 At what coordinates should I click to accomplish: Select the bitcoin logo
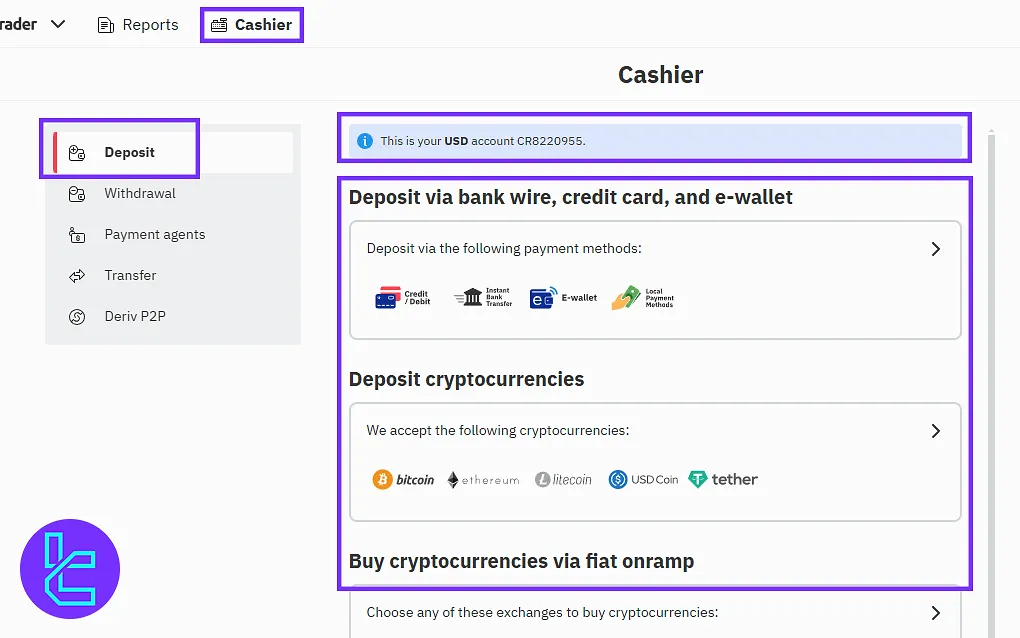(x=403, y=480)
